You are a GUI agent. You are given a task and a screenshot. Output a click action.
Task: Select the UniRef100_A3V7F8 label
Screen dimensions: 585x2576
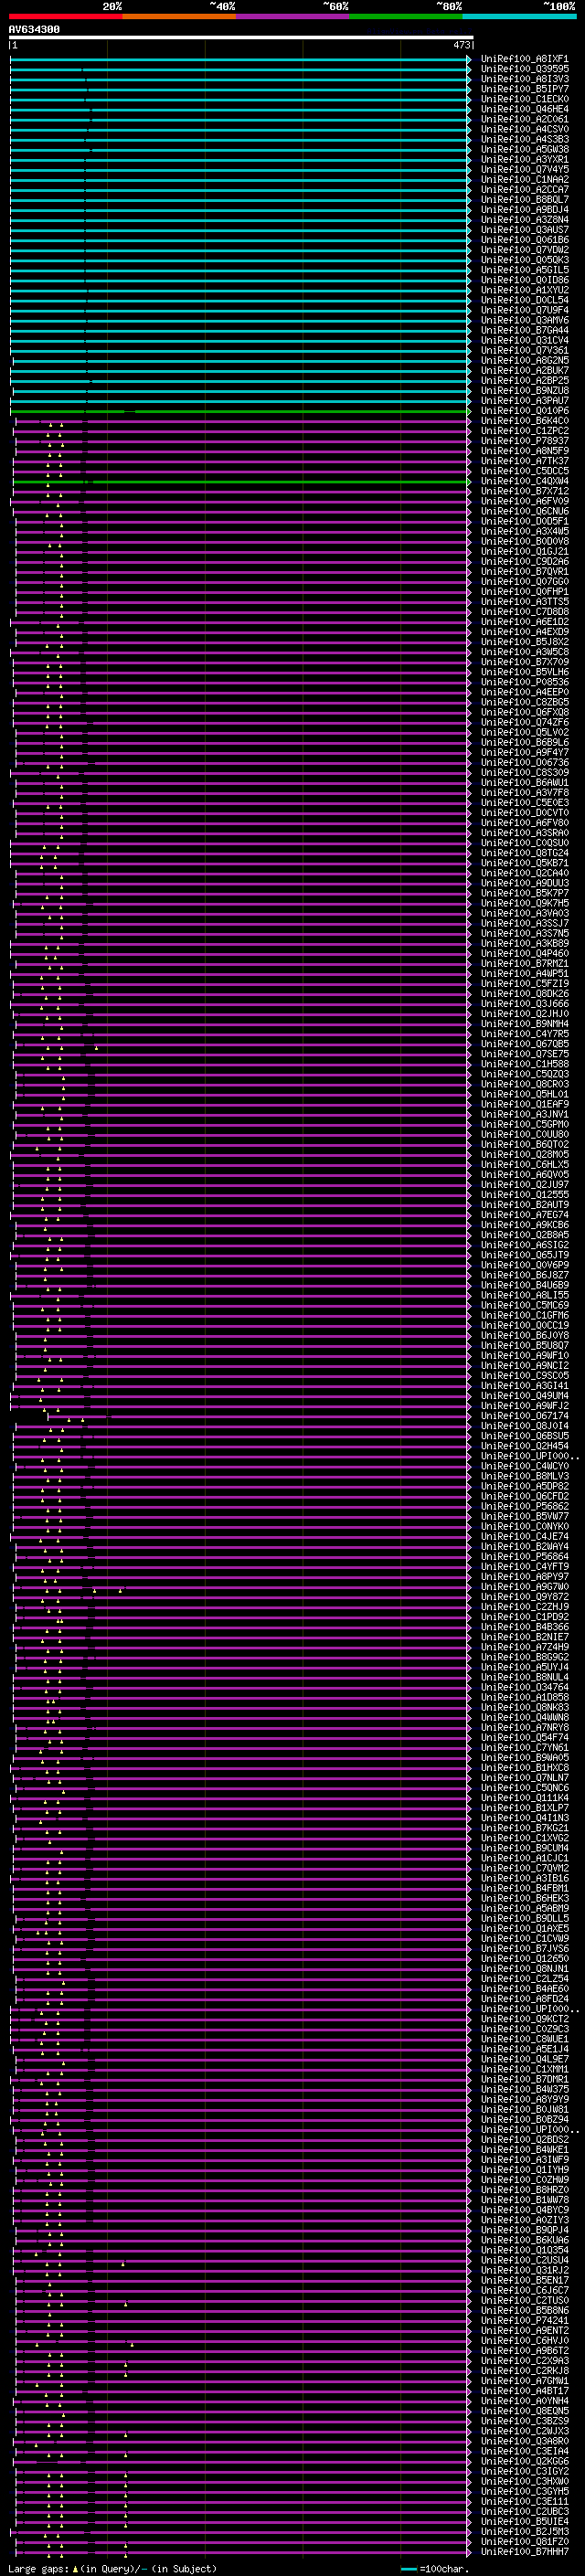pos(524,793)
